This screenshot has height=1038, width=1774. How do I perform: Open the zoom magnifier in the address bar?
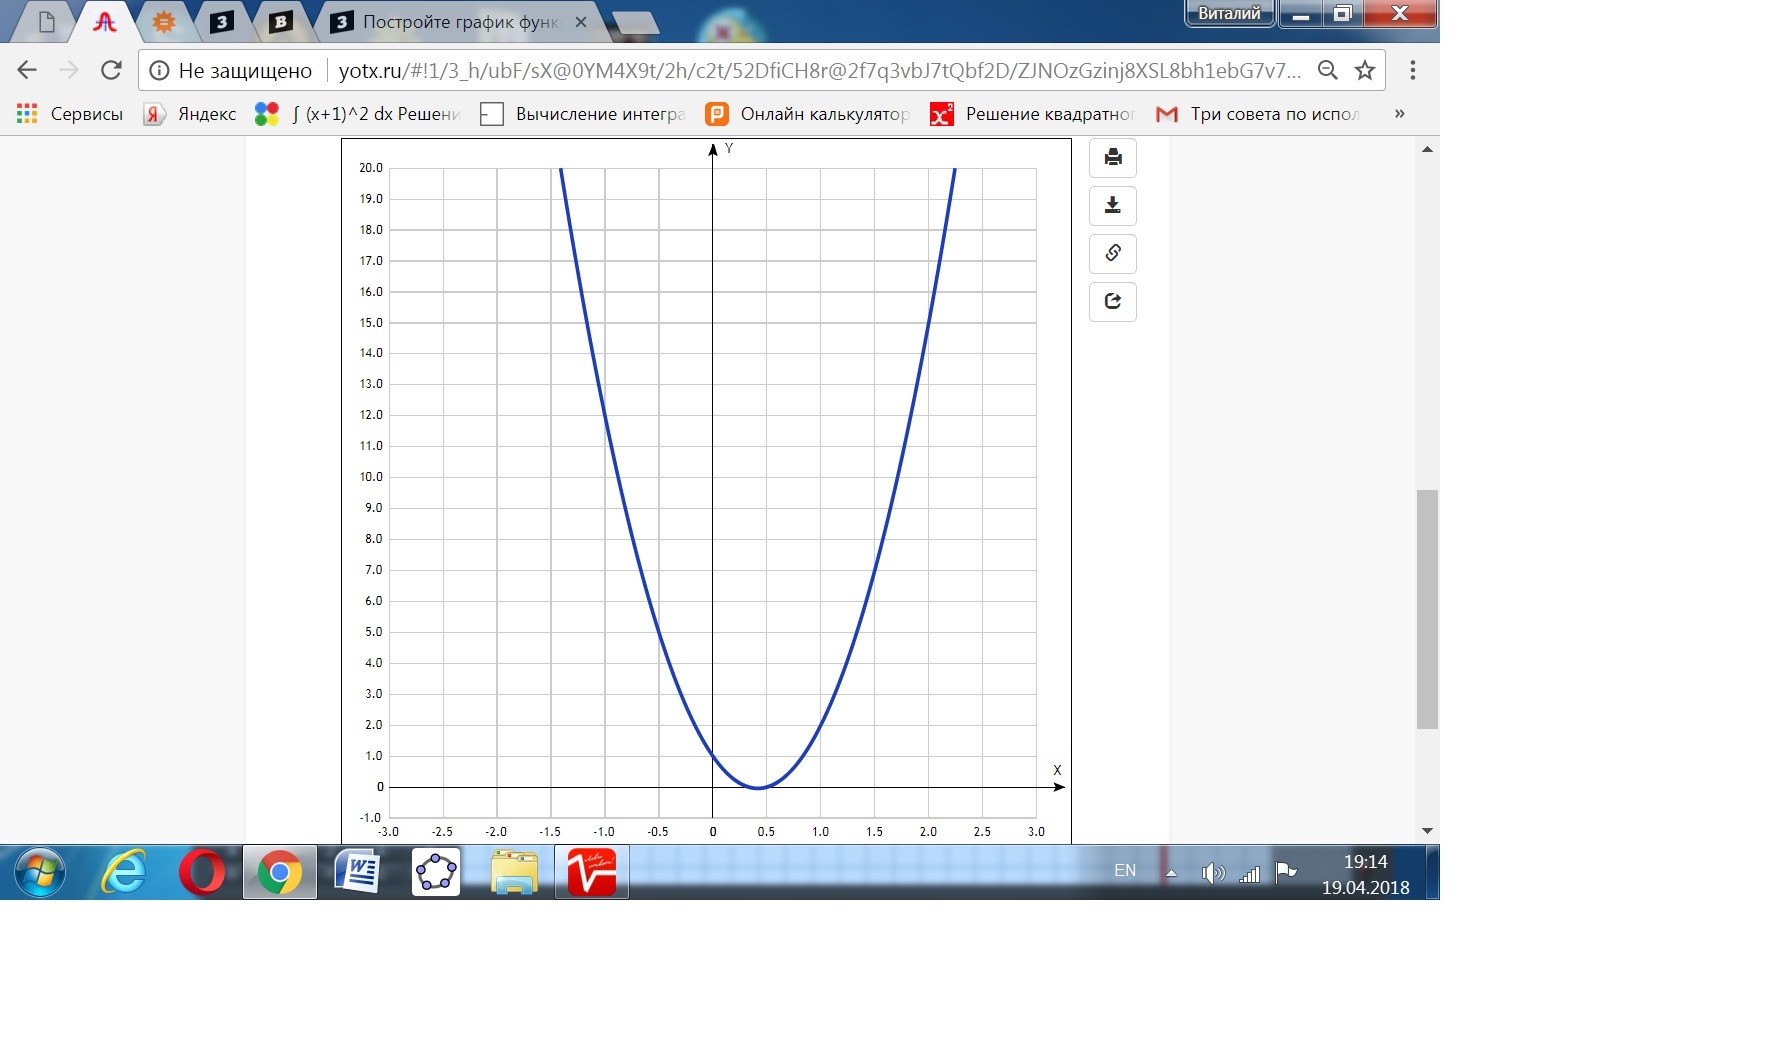(x=1328, y=70)
